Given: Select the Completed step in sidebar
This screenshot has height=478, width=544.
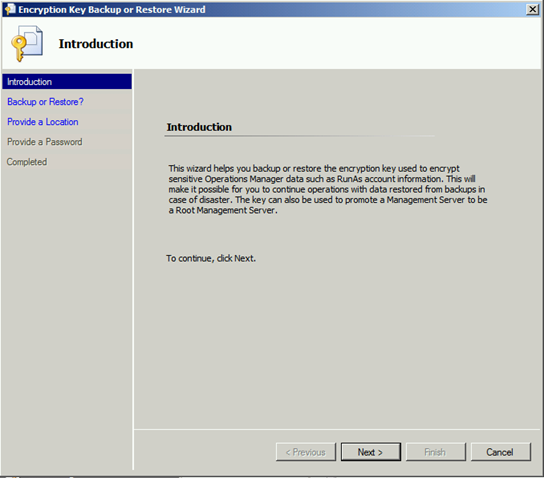Looking at the screenshot, I should [x=27, y=162].
